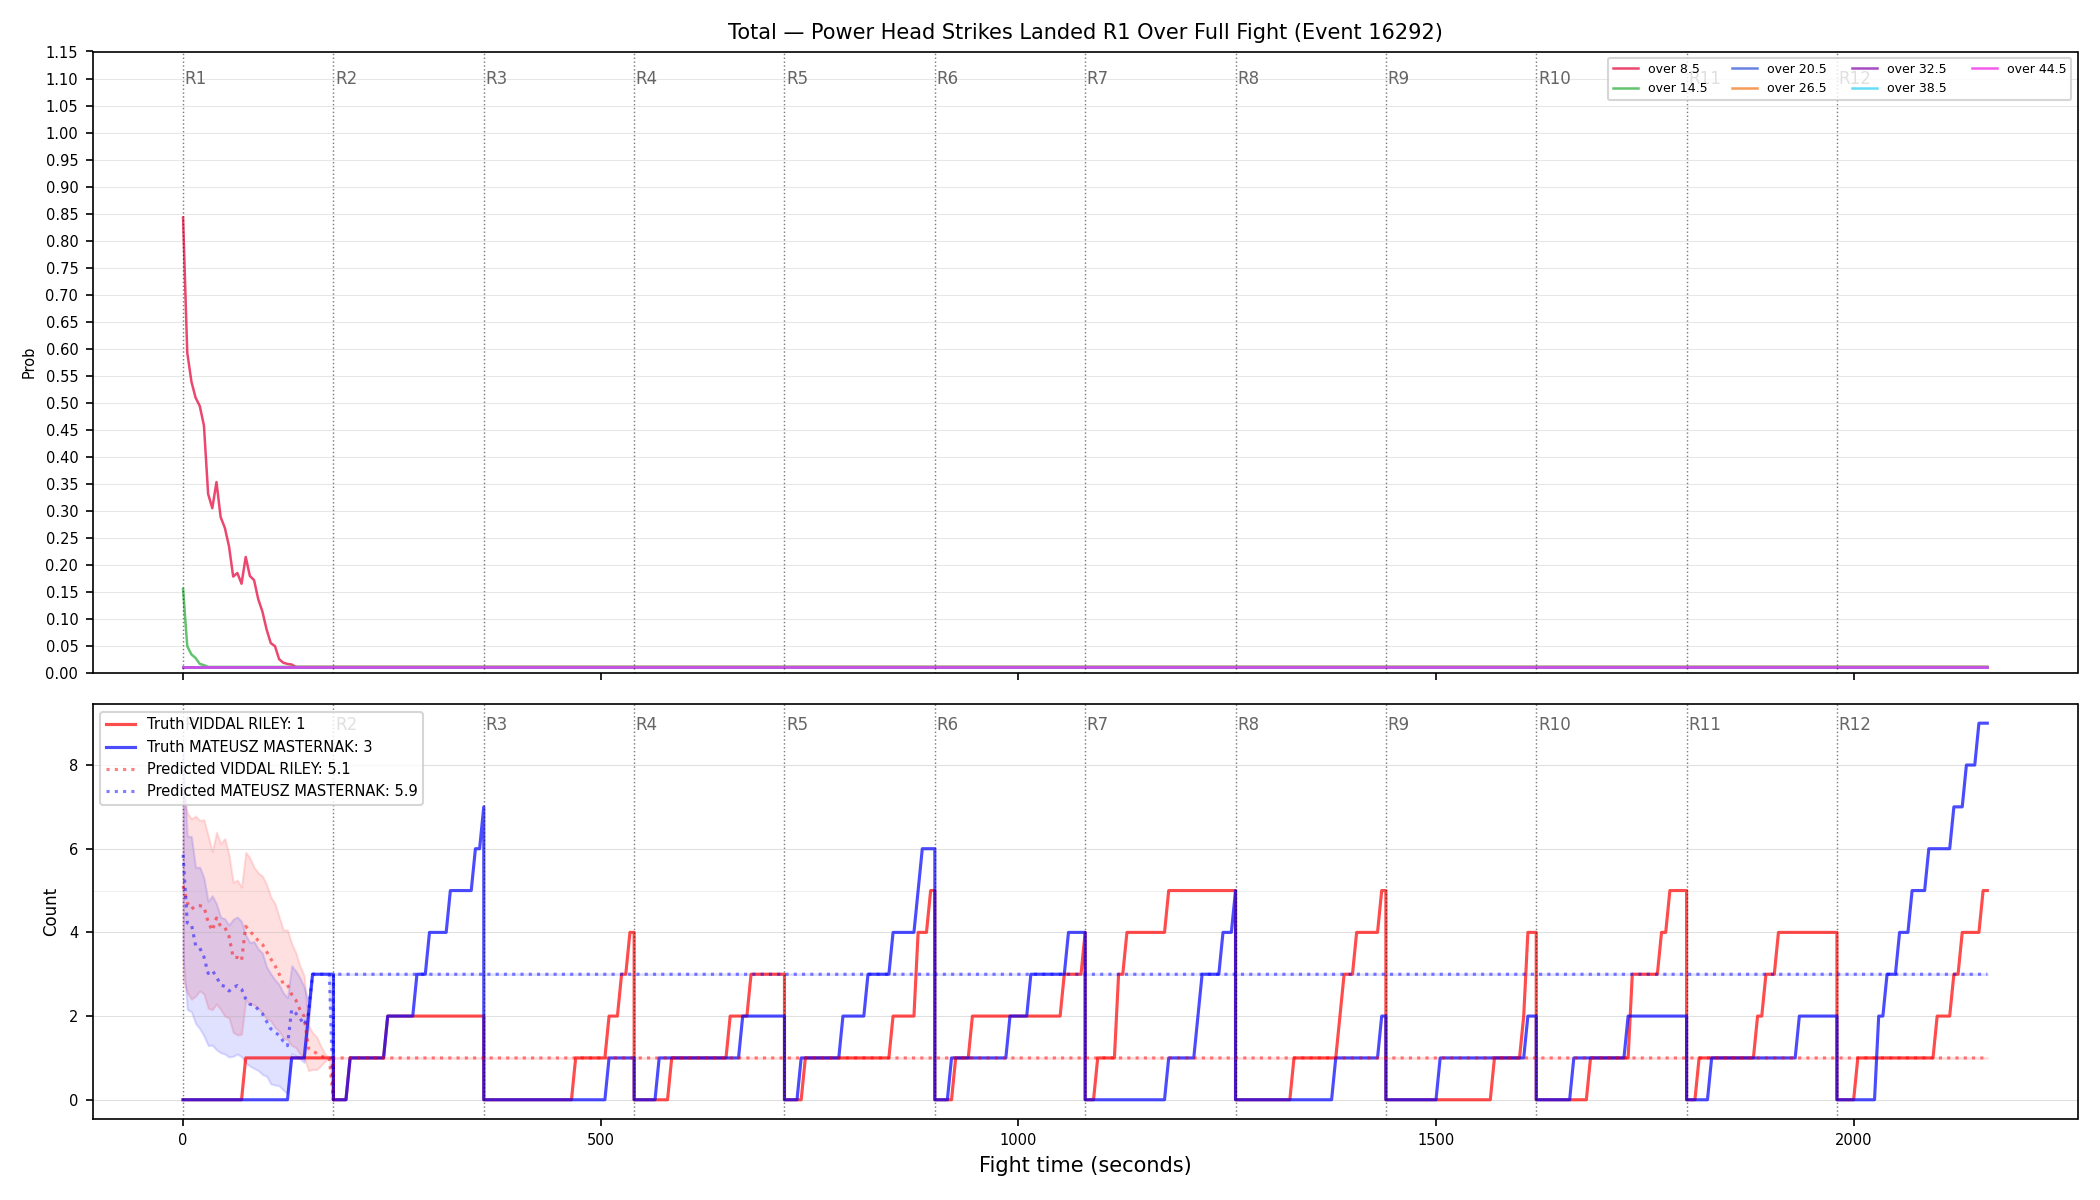The image size is (2100, 1200).
Task: Click the 500 tick on the time axis
Action: pyautogui.click(x=600, y=1139)
